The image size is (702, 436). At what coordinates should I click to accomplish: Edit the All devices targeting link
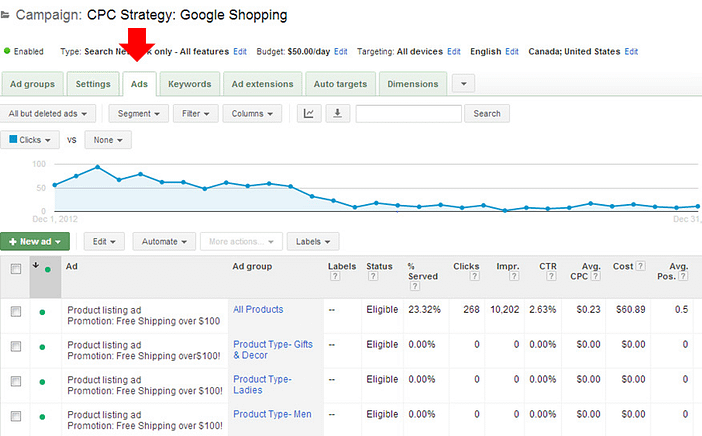click(454, 51)
